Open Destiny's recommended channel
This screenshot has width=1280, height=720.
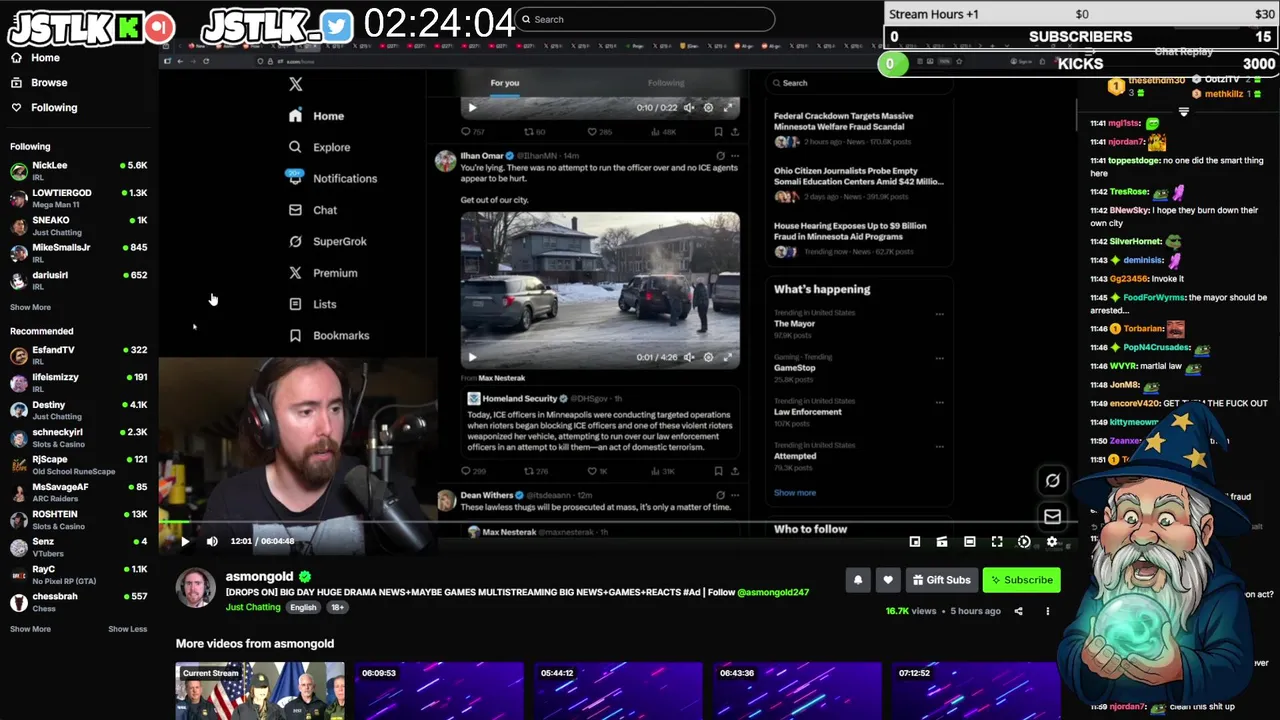click(79, 410)
